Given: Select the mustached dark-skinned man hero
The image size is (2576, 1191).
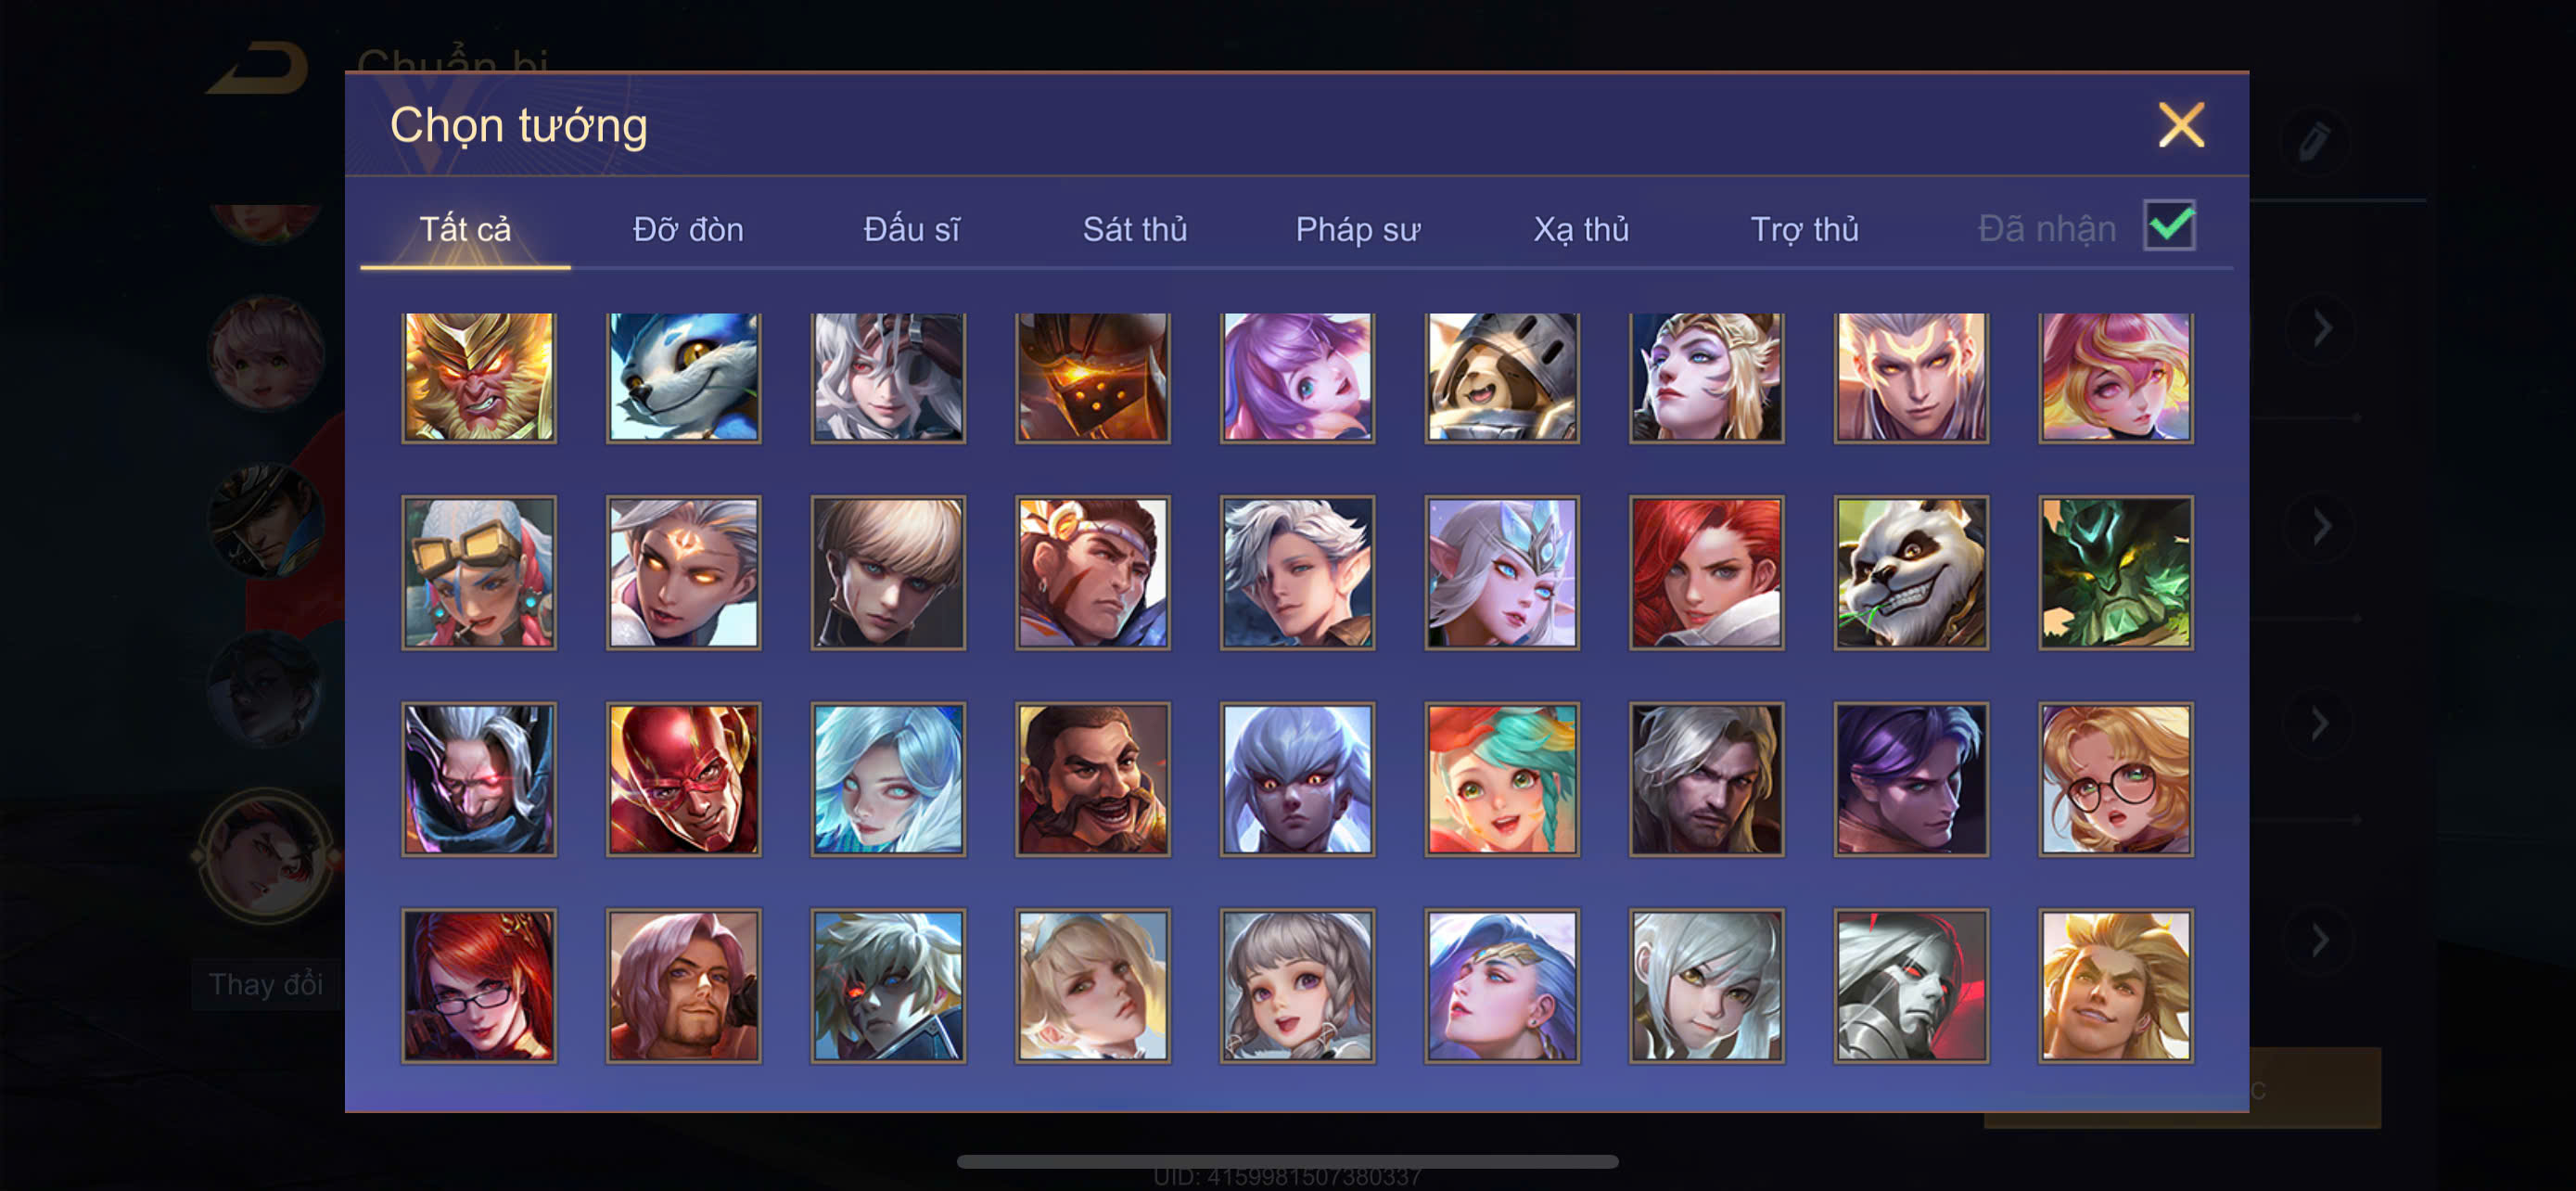Looking at the screenshot, I should (1092, 778).
